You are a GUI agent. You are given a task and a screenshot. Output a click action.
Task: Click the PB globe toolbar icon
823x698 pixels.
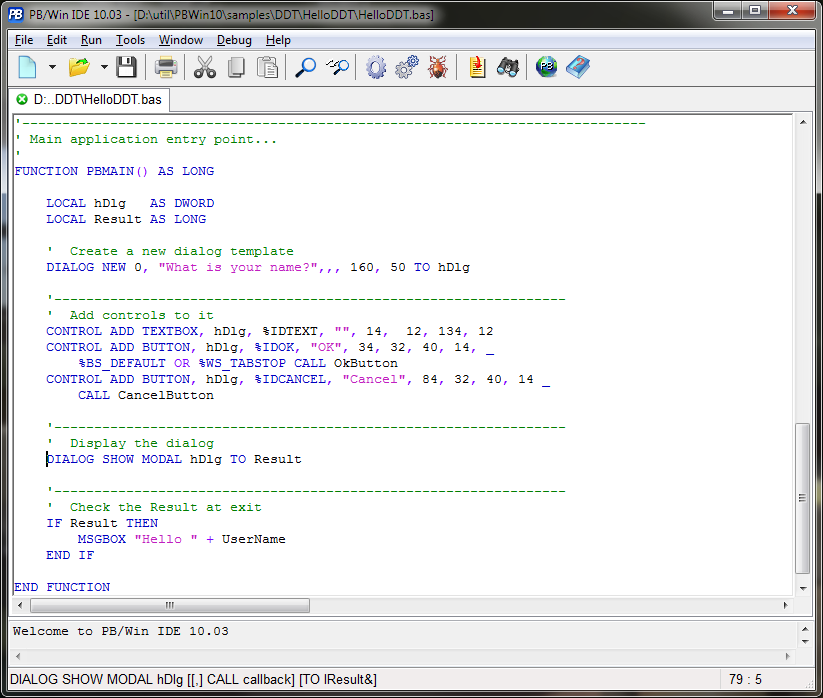(x=546, y=67)
